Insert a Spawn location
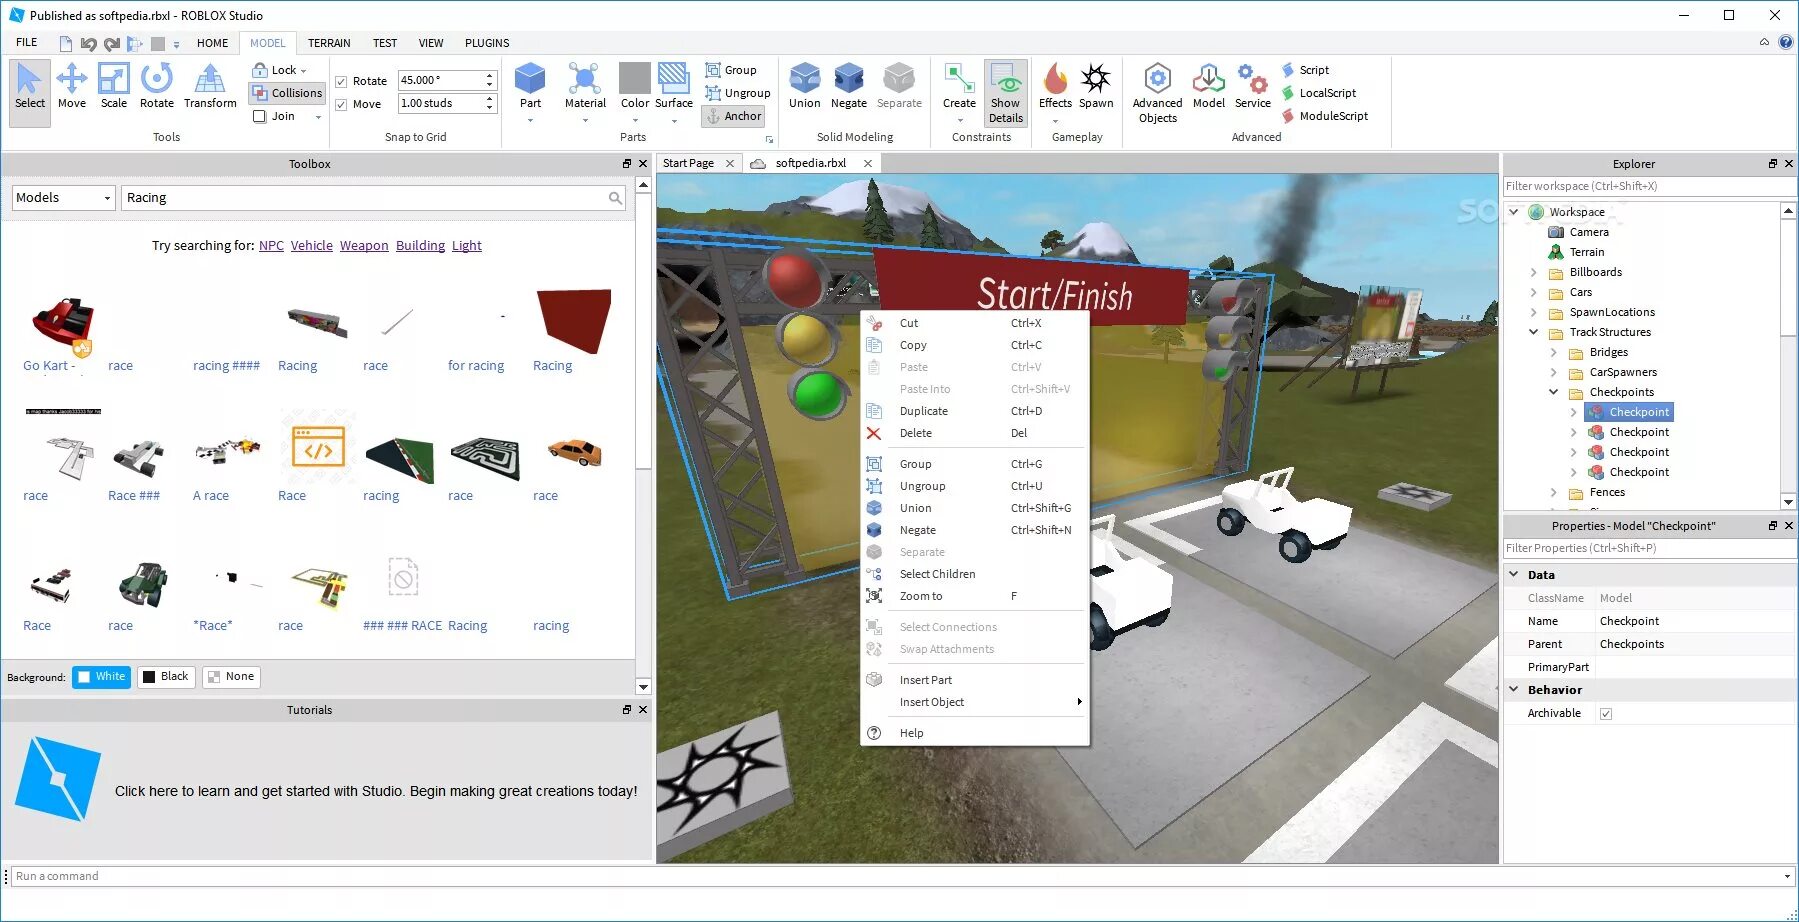Viewport: 1799px width, 922px height. [x=1096, y=86]
